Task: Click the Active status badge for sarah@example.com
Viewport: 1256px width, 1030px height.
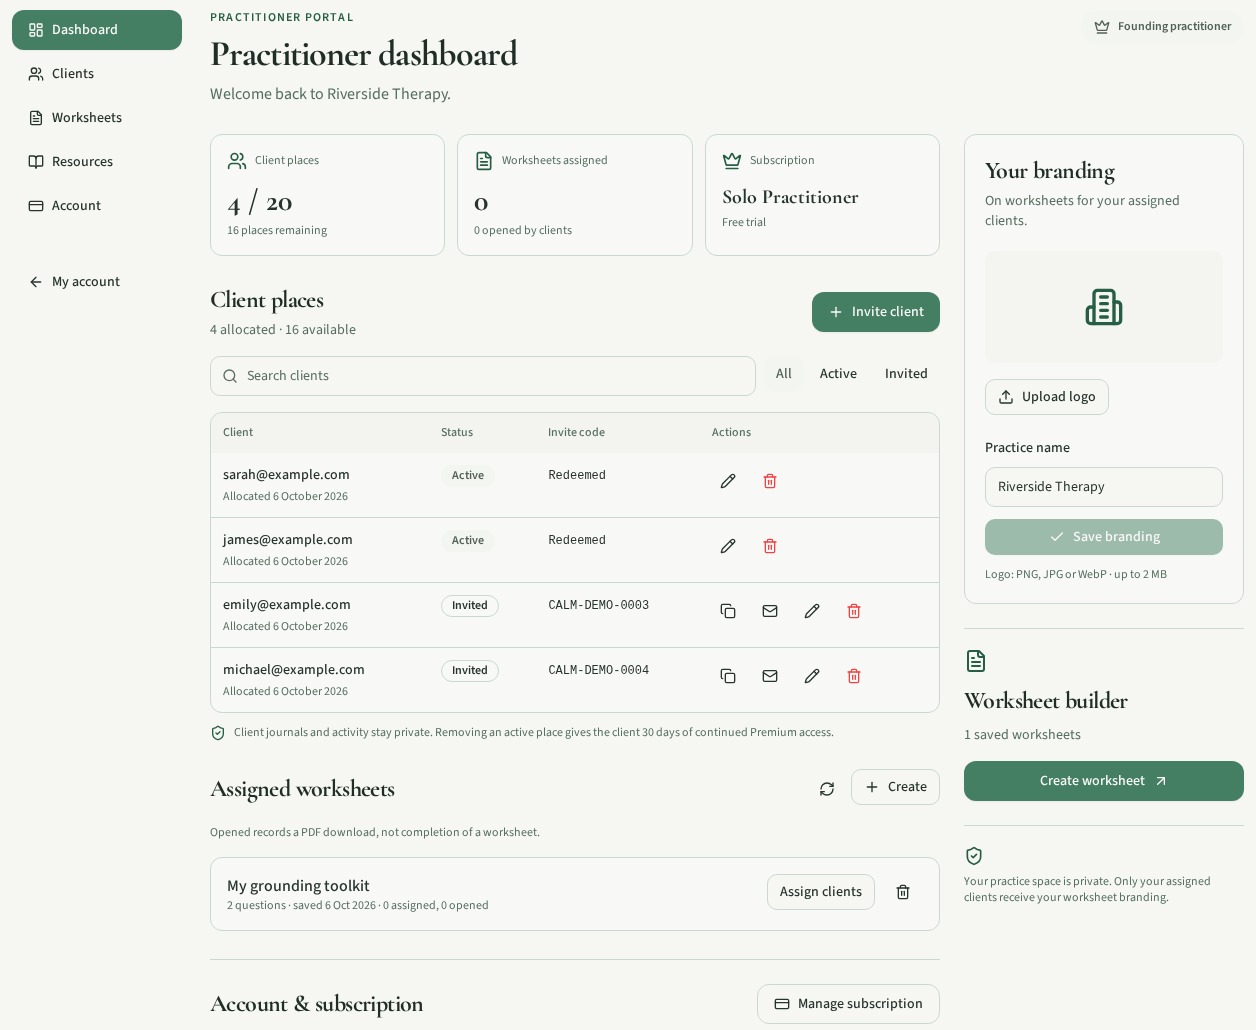Action: coord(468,476)
